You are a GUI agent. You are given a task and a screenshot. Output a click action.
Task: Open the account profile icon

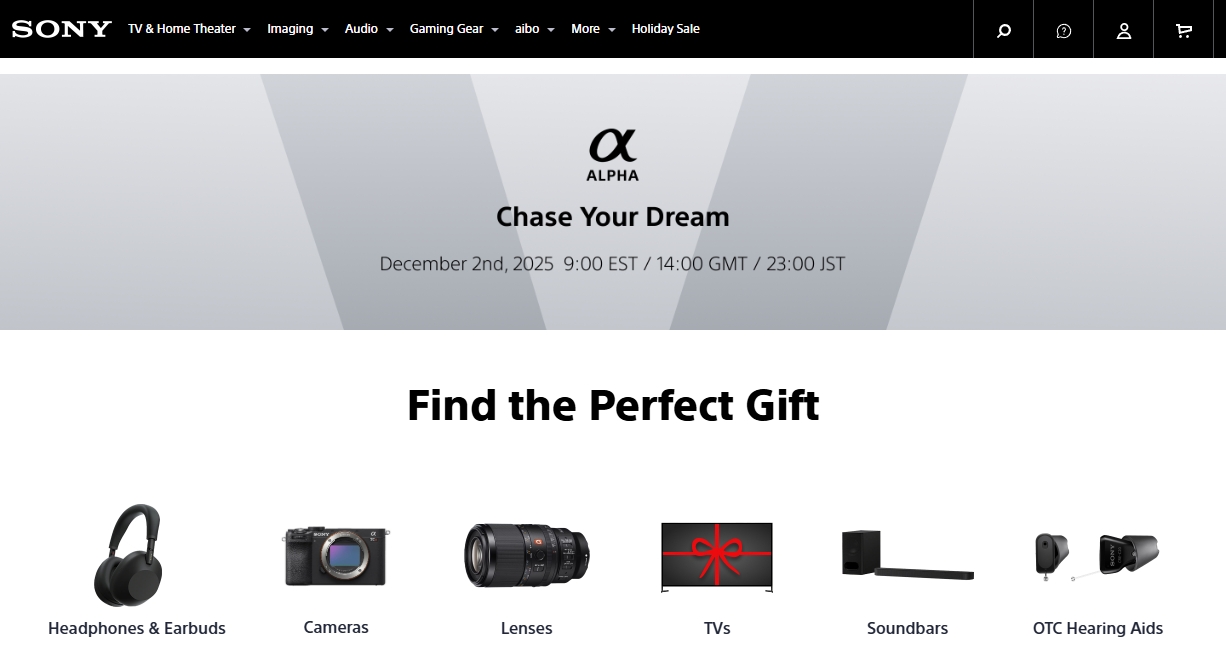click(x=1124, y=30)
